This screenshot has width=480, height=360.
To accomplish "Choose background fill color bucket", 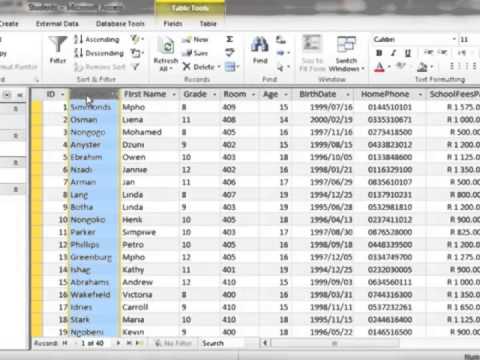I will (422, 67).
